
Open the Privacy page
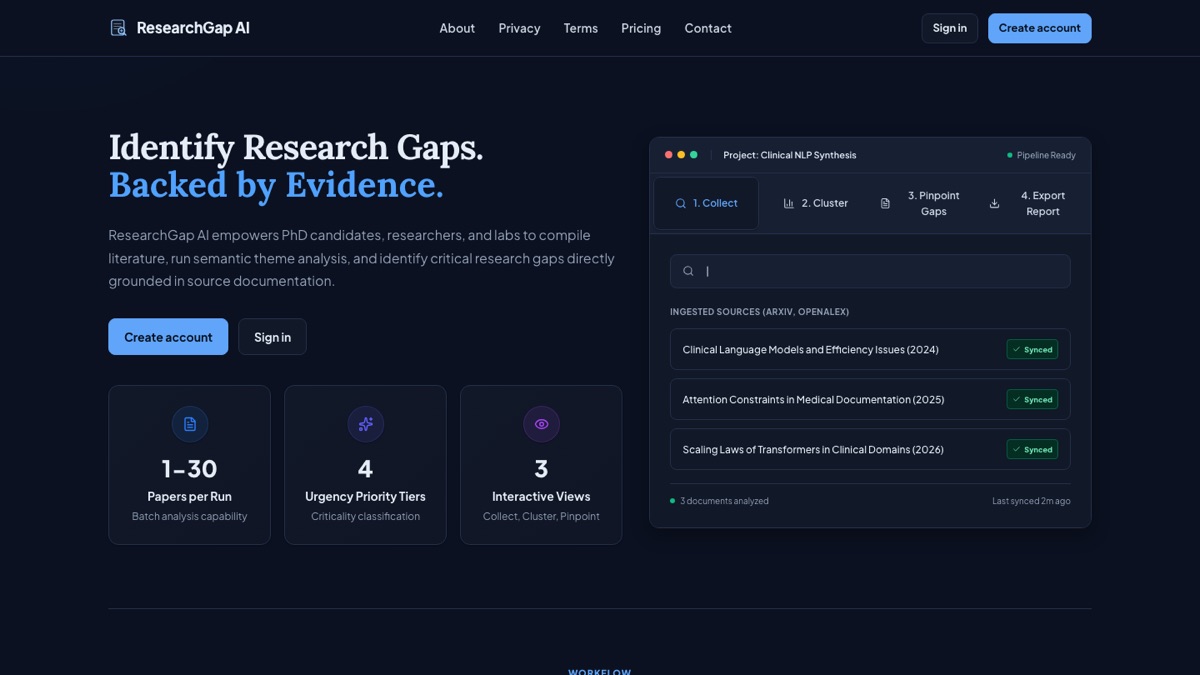(519, 28)
